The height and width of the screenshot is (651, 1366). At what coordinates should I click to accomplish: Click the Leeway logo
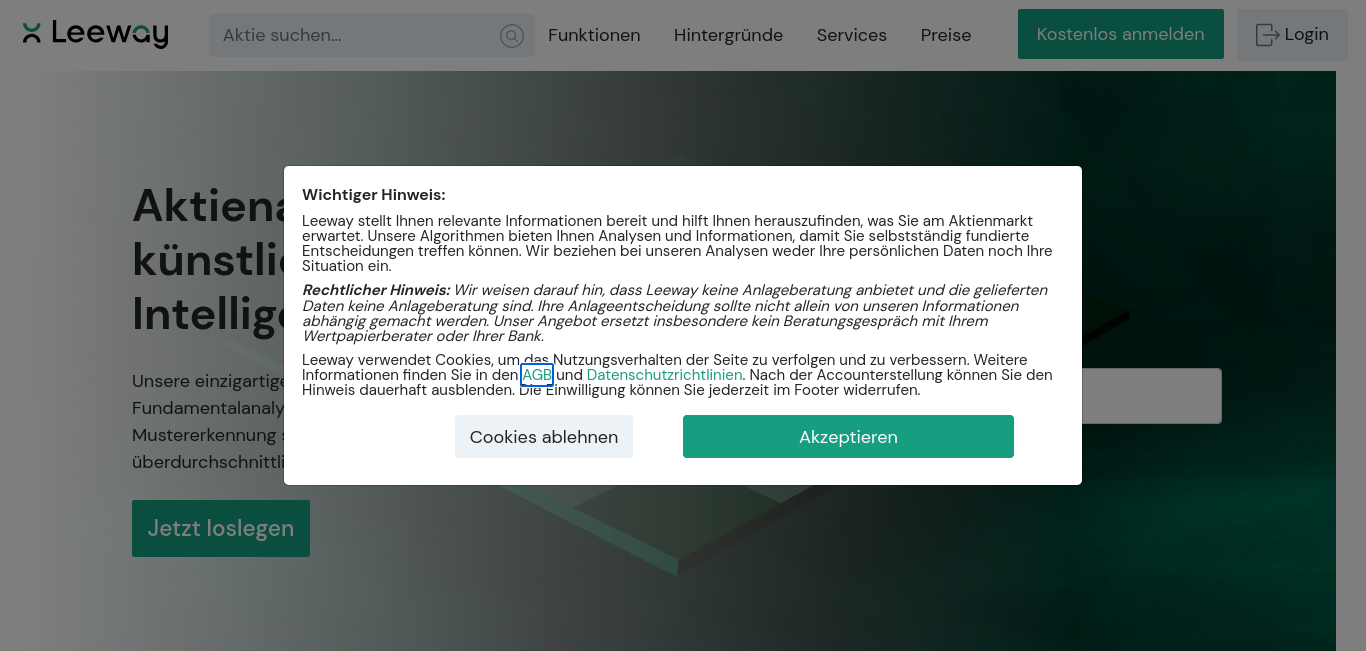click(95, 34)
